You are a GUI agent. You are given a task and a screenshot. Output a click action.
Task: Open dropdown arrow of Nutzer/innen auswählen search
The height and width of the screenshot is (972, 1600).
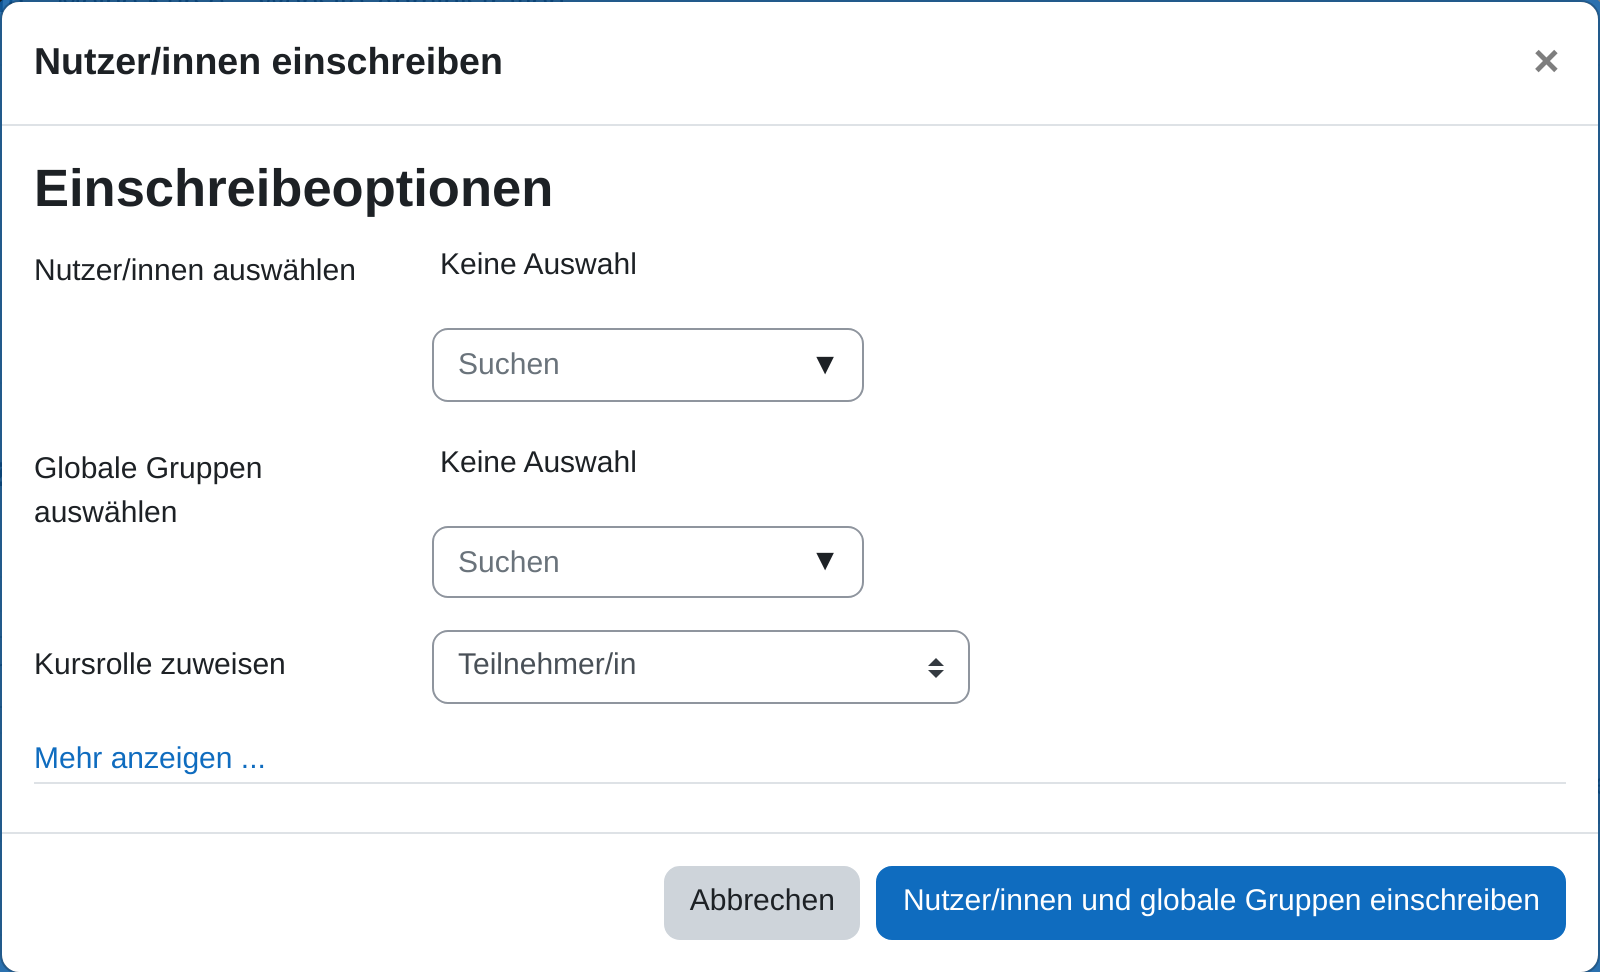(825, 365)
